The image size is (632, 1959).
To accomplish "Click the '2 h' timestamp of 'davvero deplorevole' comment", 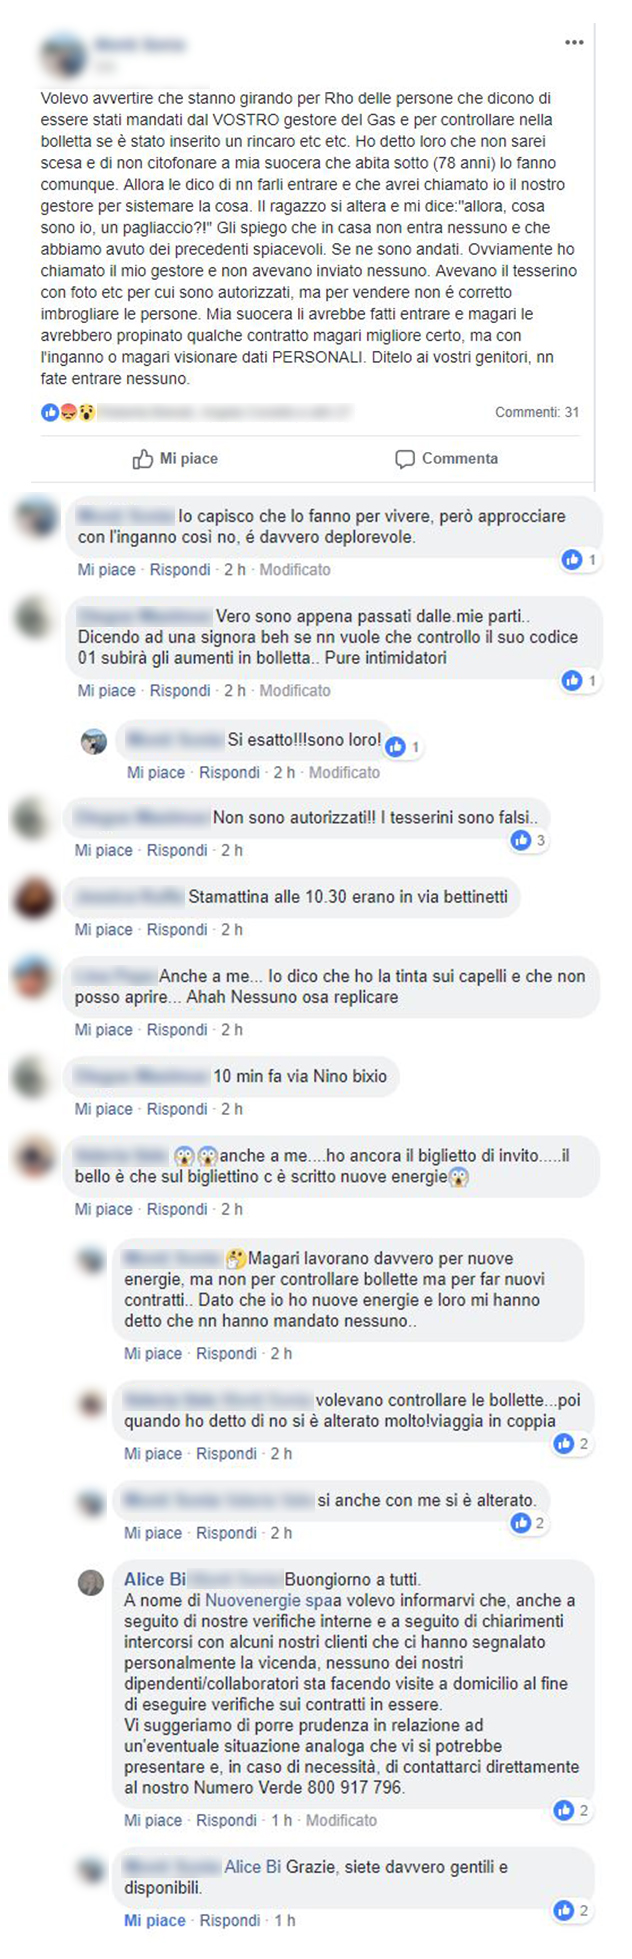I will pyautogui.click(x=235, y=569).
